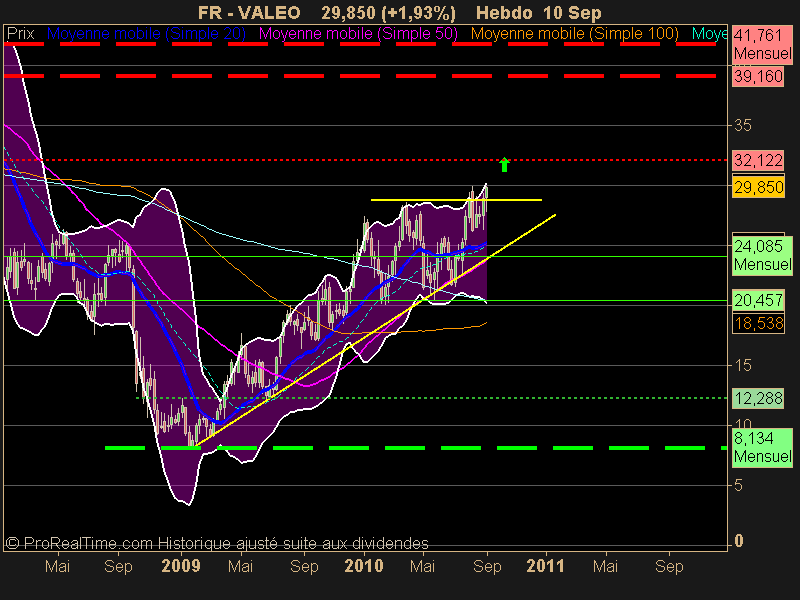Click the 12,288 green price label
The image size is (800, 600).
pos(758,398)
